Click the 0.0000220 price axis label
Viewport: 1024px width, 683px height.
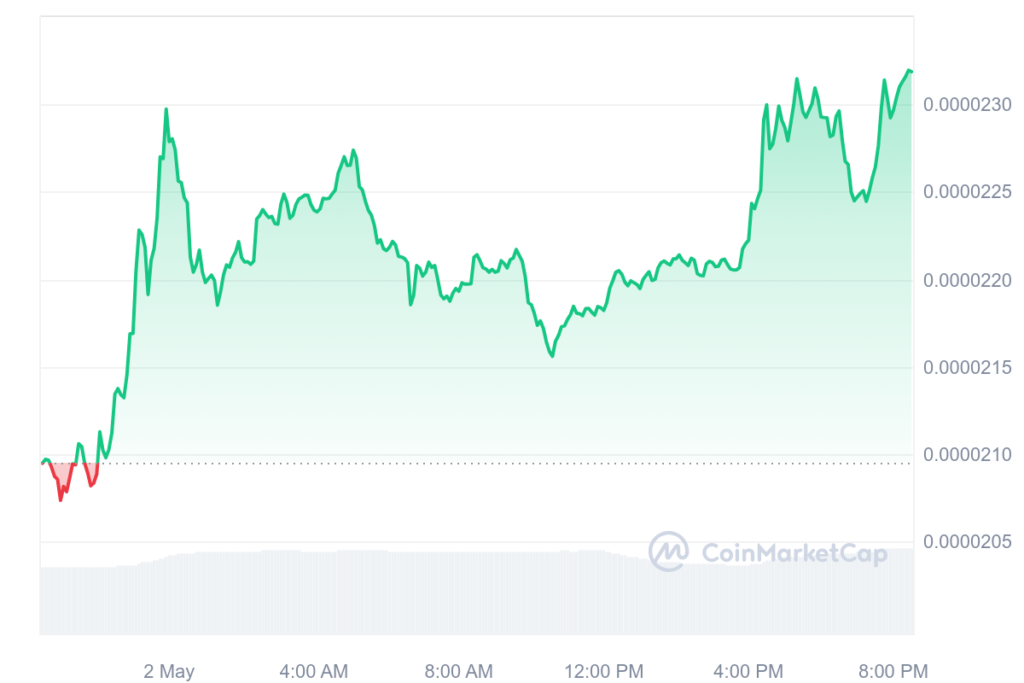click(967, 280)
